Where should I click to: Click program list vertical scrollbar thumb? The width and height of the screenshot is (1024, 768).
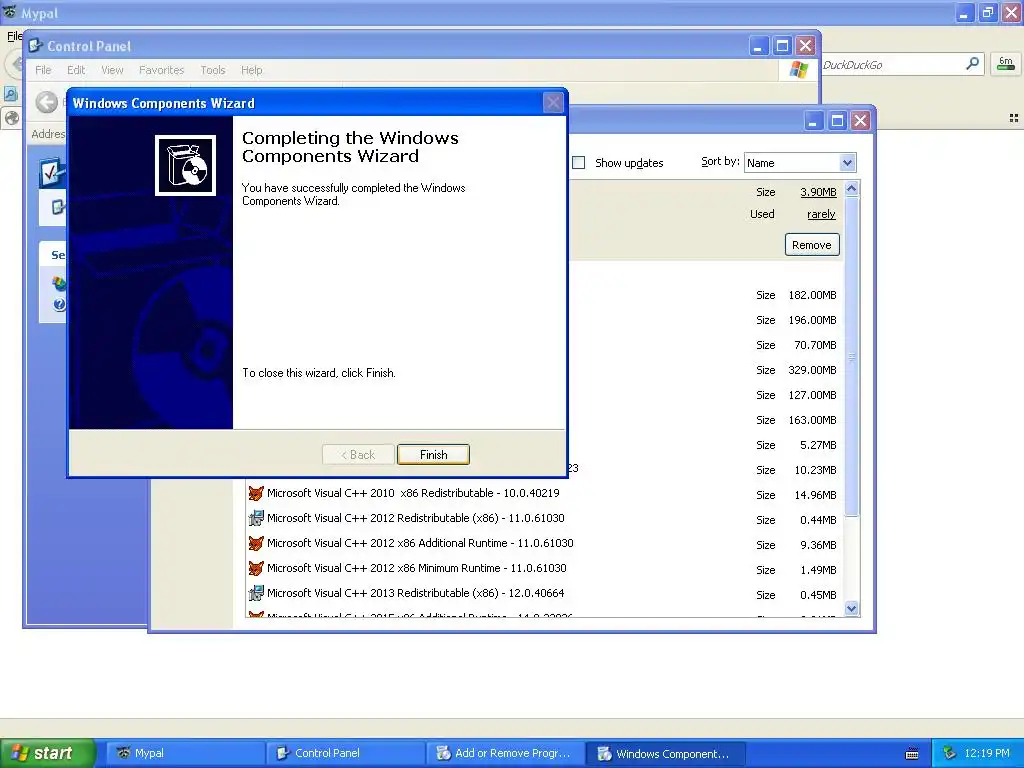[x=851, y=357]
